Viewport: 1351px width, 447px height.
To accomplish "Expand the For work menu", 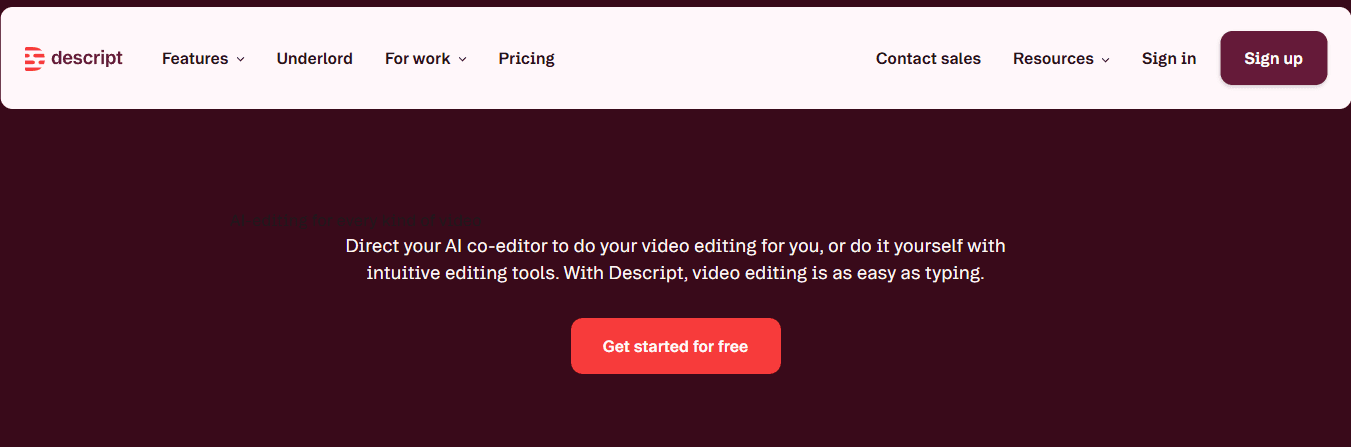I will 426,59.
